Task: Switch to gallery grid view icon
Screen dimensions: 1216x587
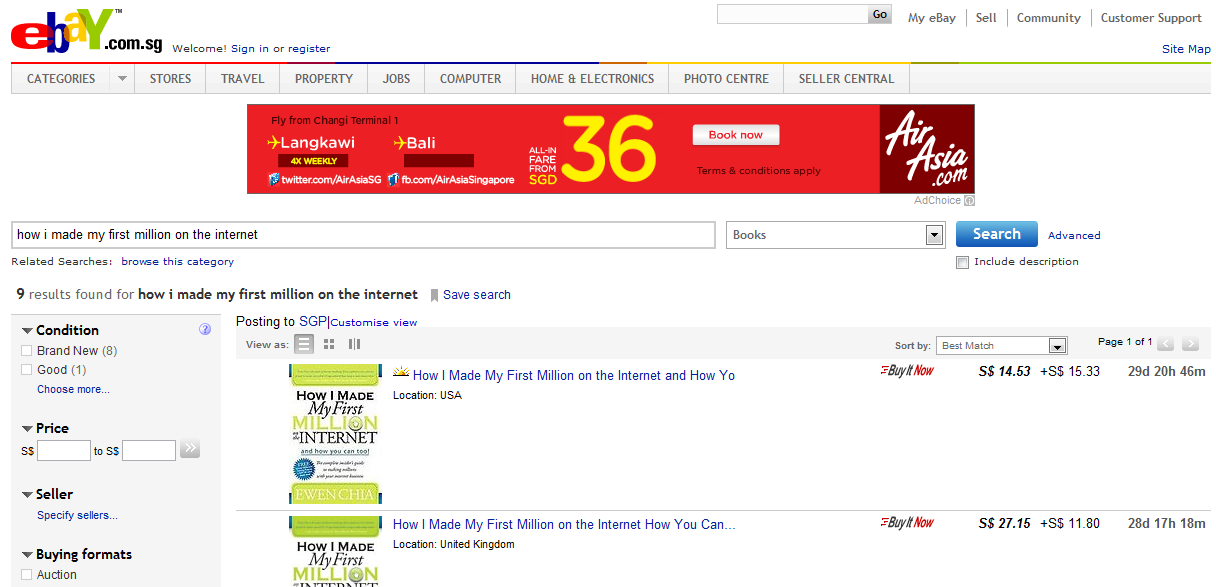Action: 329,344
